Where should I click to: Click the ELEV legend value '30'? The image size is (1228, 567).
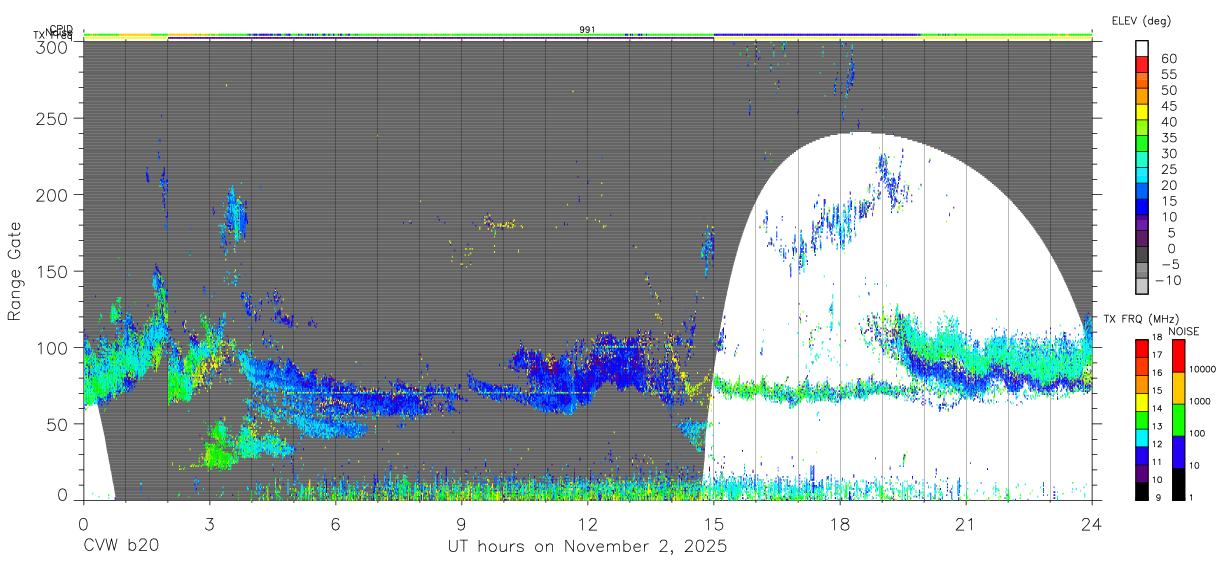1168,153
